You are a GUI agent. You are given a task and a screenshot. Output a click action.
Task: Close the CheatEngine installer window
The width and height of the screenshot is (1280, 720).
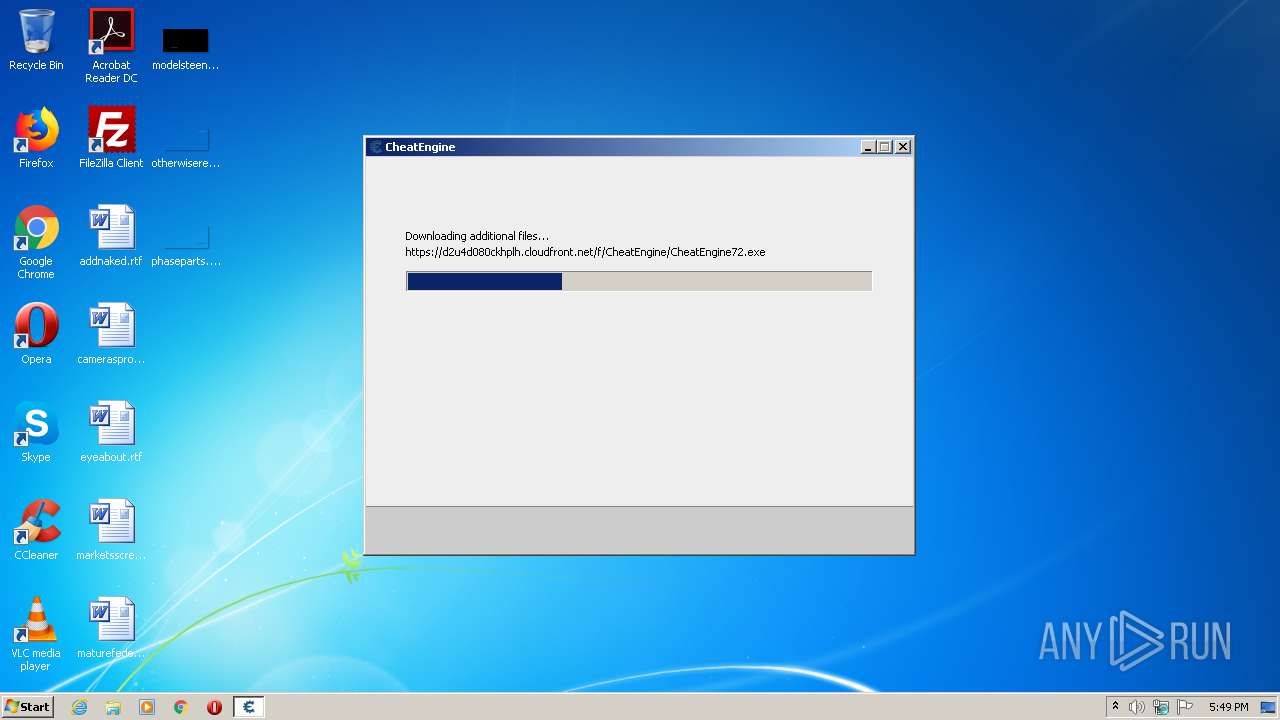902,147
